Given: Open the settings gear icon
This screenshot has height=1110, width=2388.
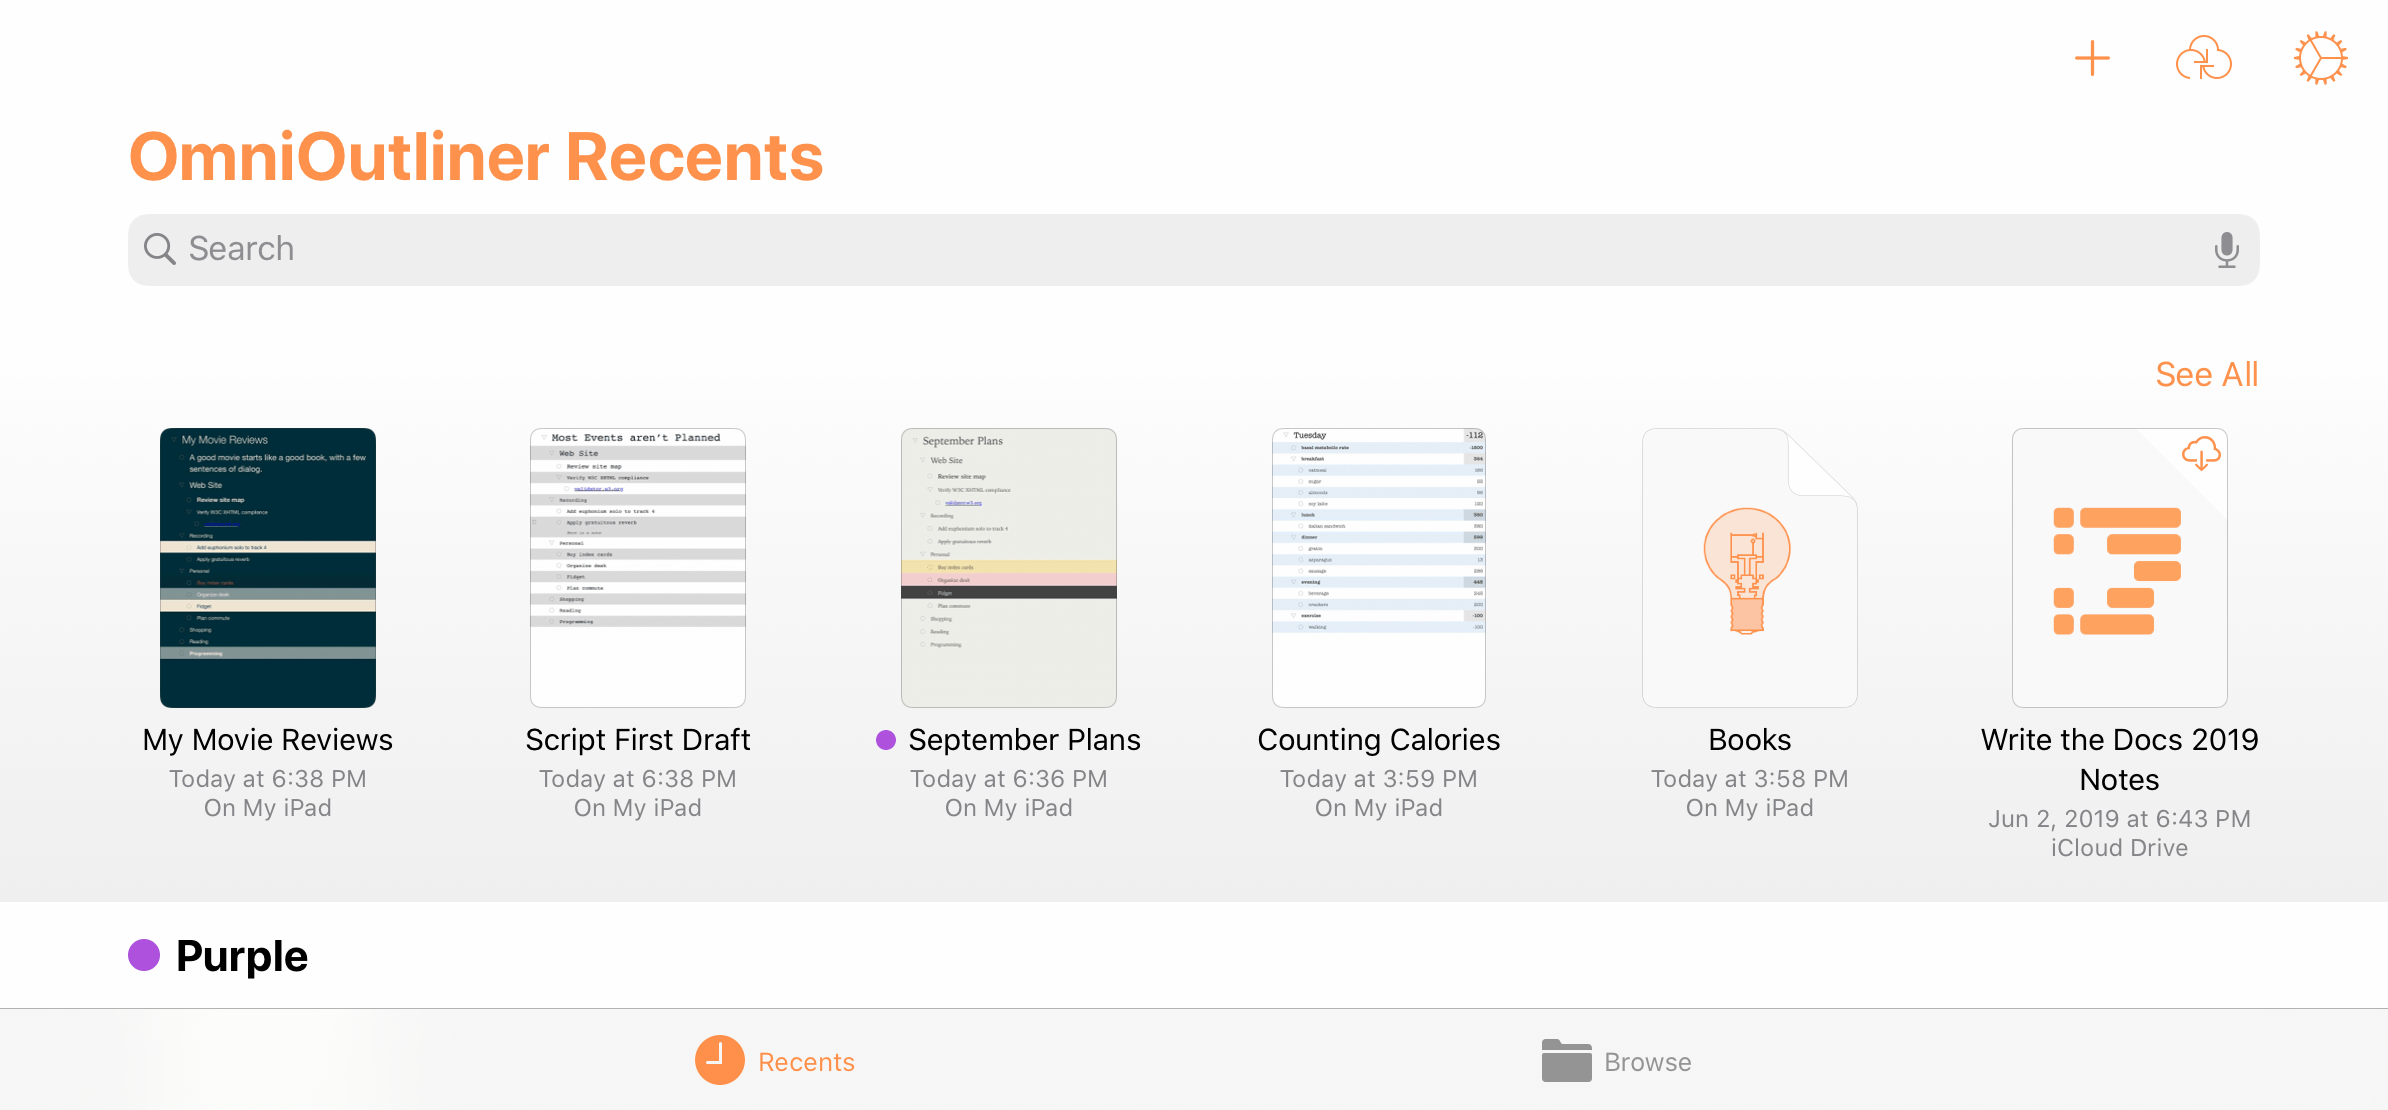Looking at the screenshot, I should point(2320,59).
